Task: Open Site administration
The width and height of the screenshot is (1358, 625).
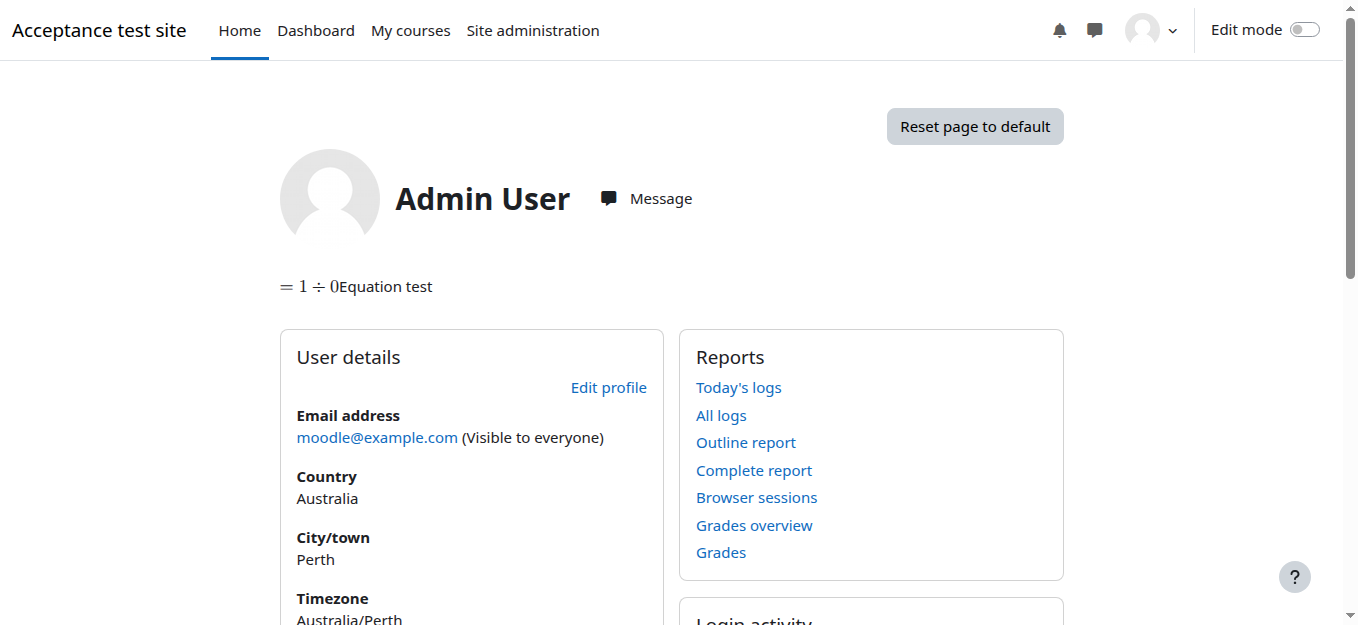Action: (533, 31)
